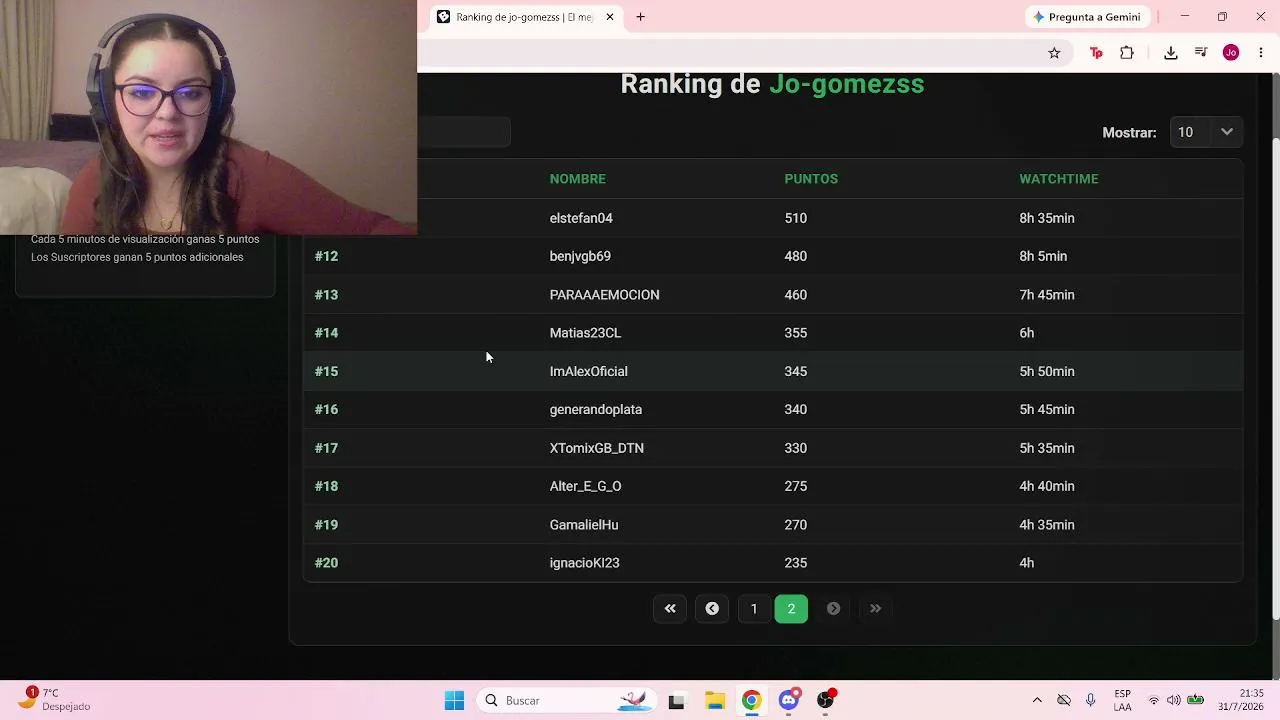Viewport: 1280px width, 720px height.
Task: Select the name benjvgb69 in the table
Action: tap(580, 256)
